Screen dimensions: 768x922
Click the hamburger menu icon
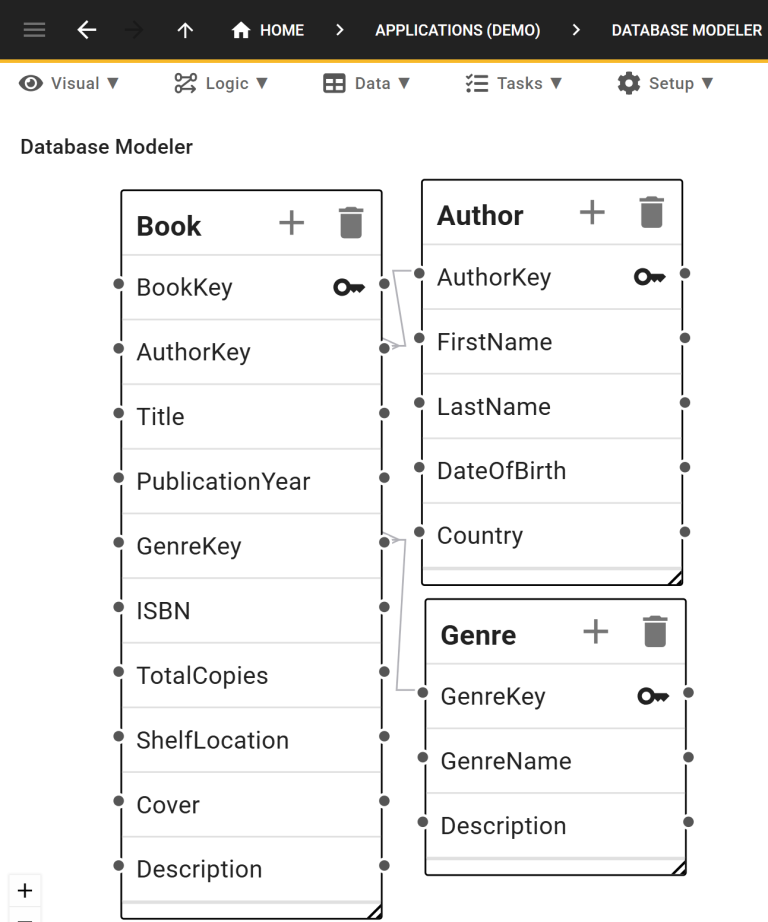tap(34, 29)
